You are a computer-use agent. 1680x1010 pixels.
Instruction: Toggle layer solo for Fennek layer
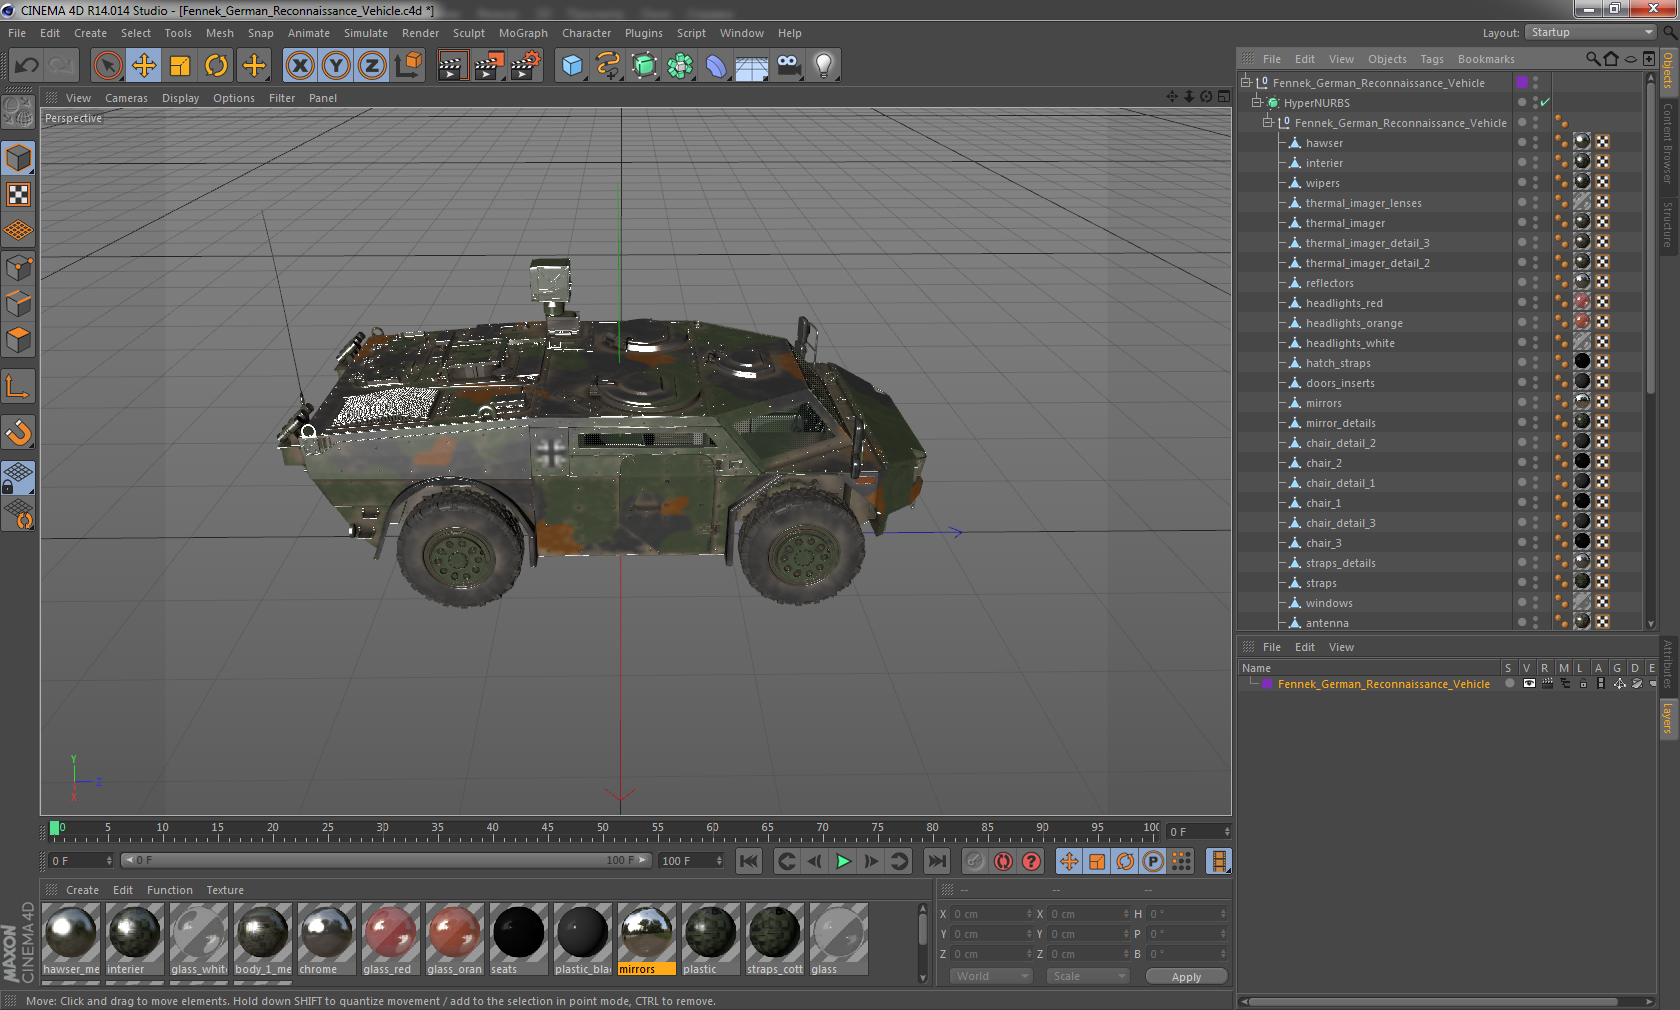tap(1509, 684)
